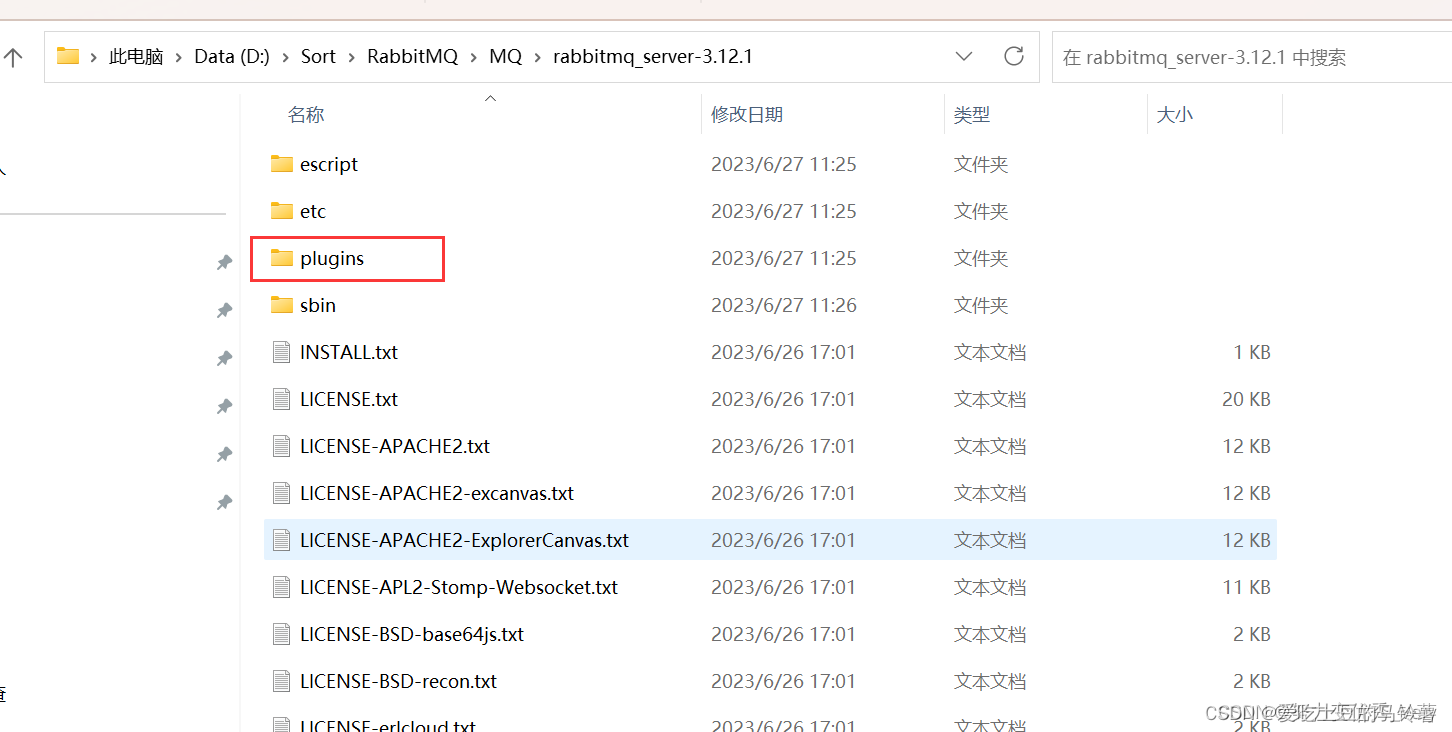Click the LICENSE-BSD-base64js.txt file icon
Viewport: 1452px width, 732px height.
point(282,634)
